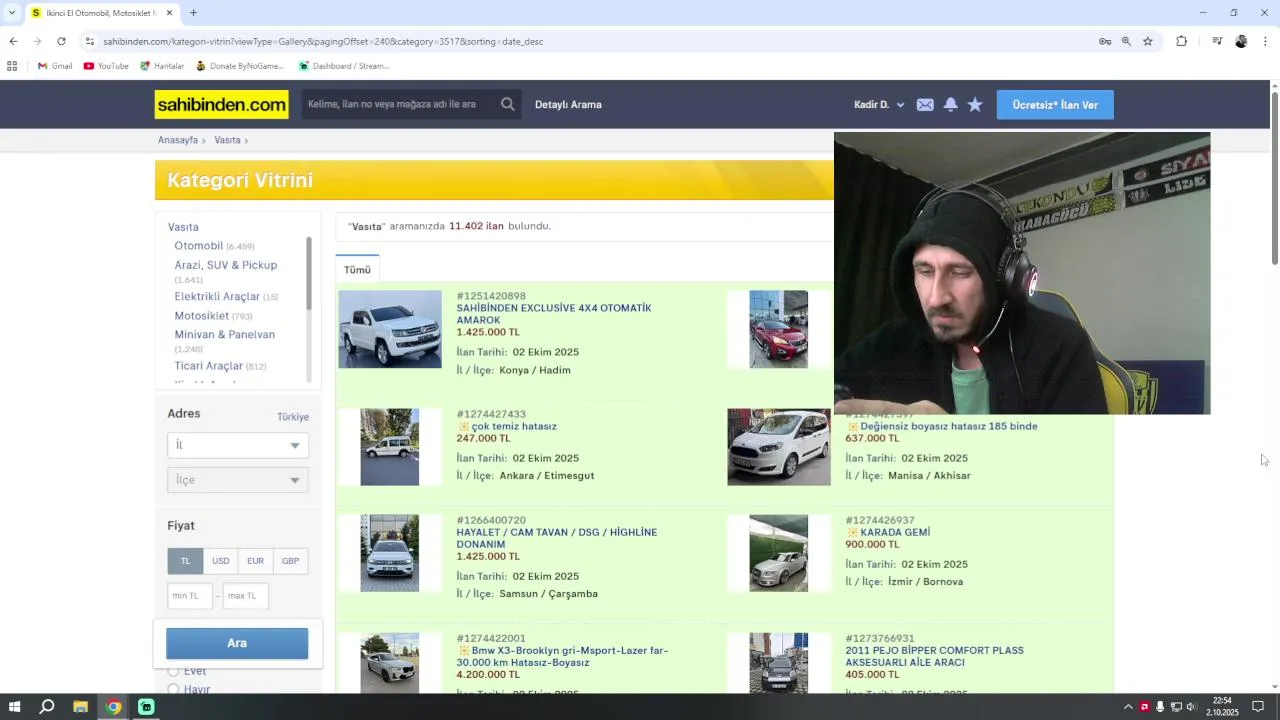
Task: Open Windows taskbar search
Action: pos(47,707)
